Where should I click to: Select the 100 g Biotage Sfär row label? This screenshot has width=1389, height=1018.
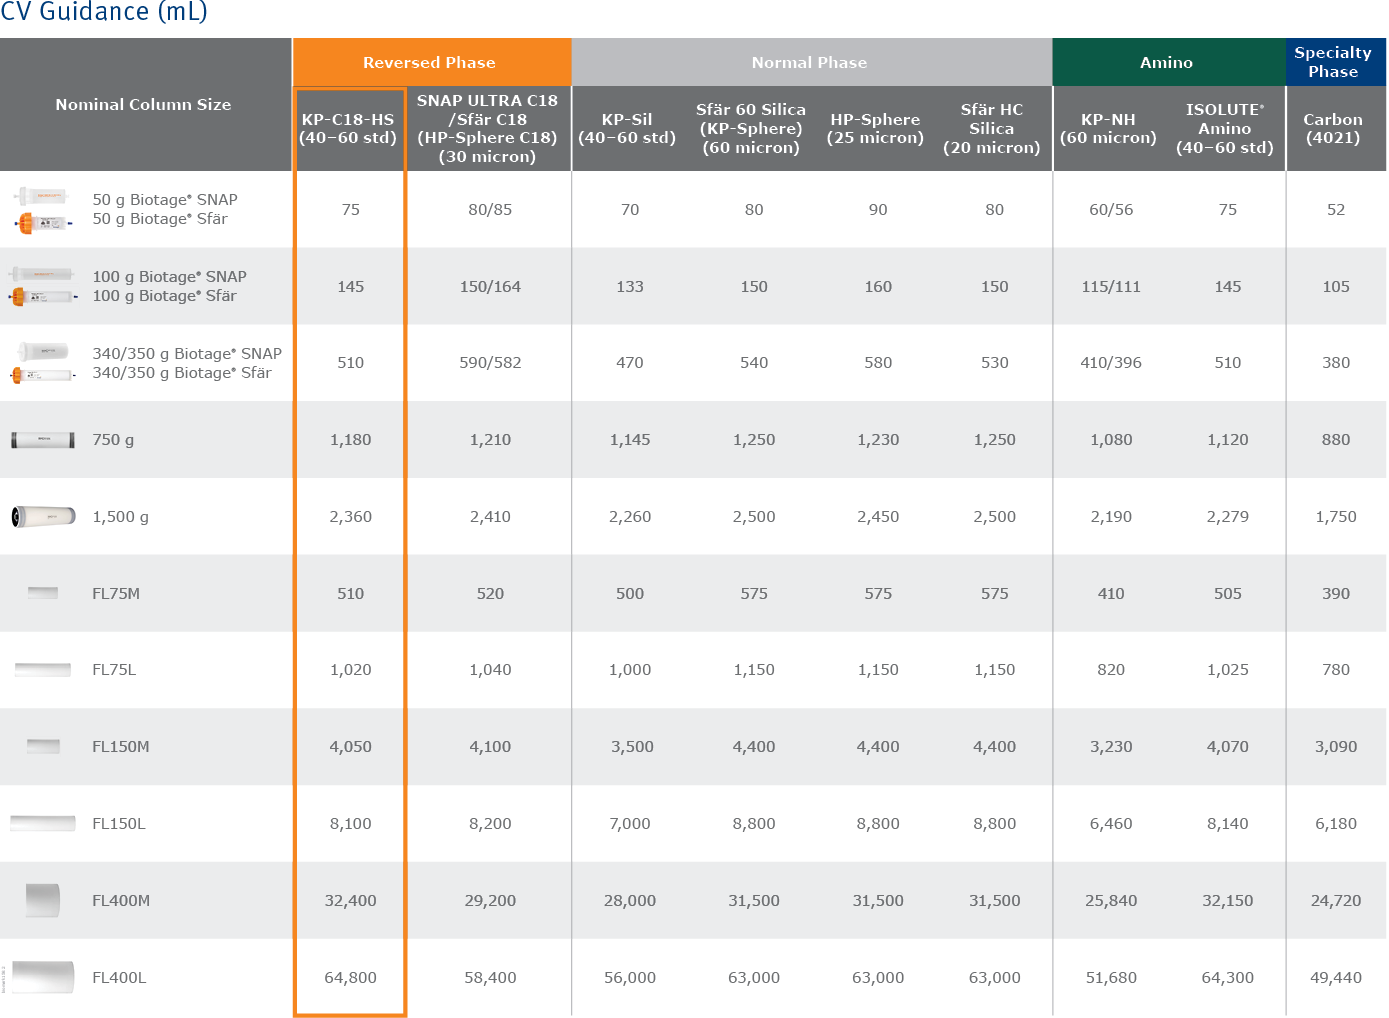[x=164, y=296]
